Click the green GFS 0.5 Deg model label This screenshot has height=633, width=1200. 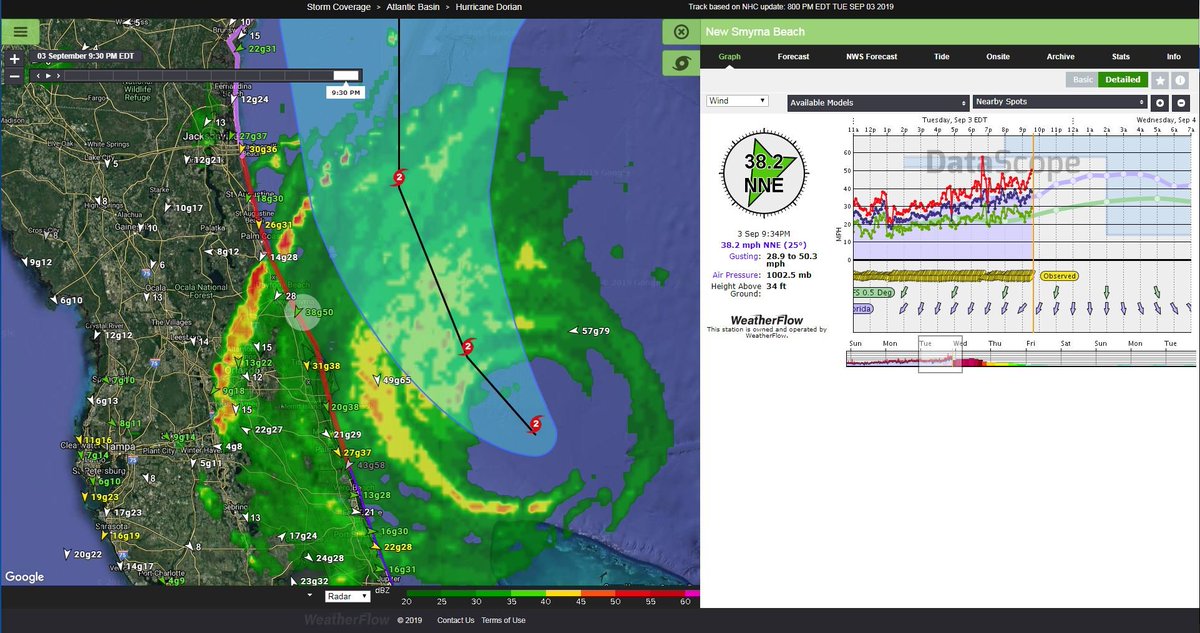pyautogui.click(x=872, y=292)
